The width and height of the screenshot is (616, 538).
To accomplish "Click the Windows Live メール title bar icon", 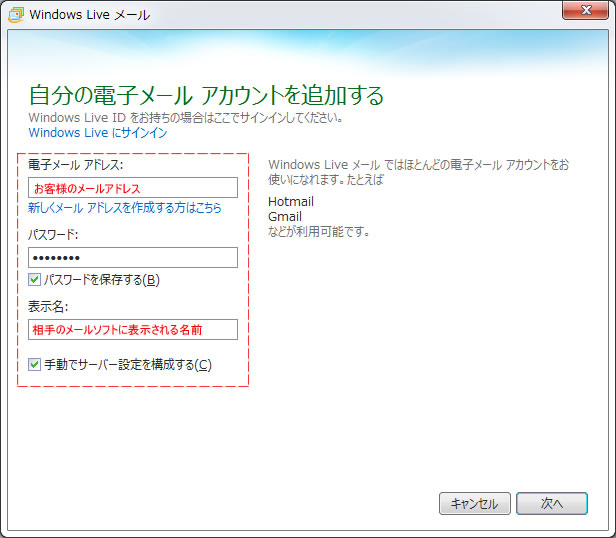I will pyautogui.click(x=16, y=15).
